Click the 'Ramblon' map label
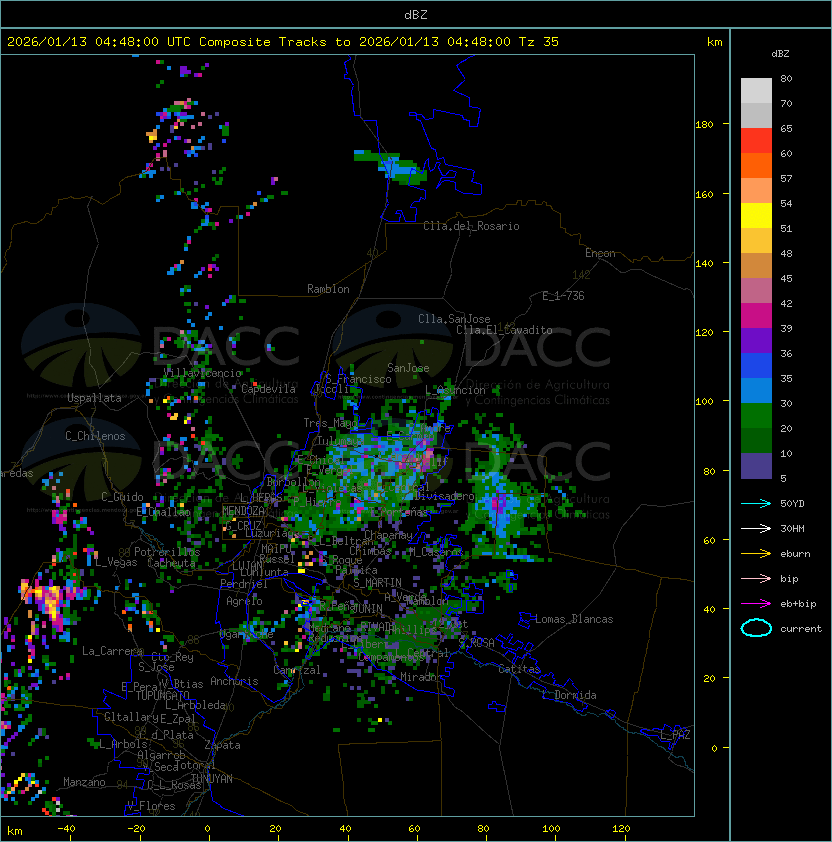Image resolution: width=832 pixels, height=842 pixels. click(x=328, y=289)
